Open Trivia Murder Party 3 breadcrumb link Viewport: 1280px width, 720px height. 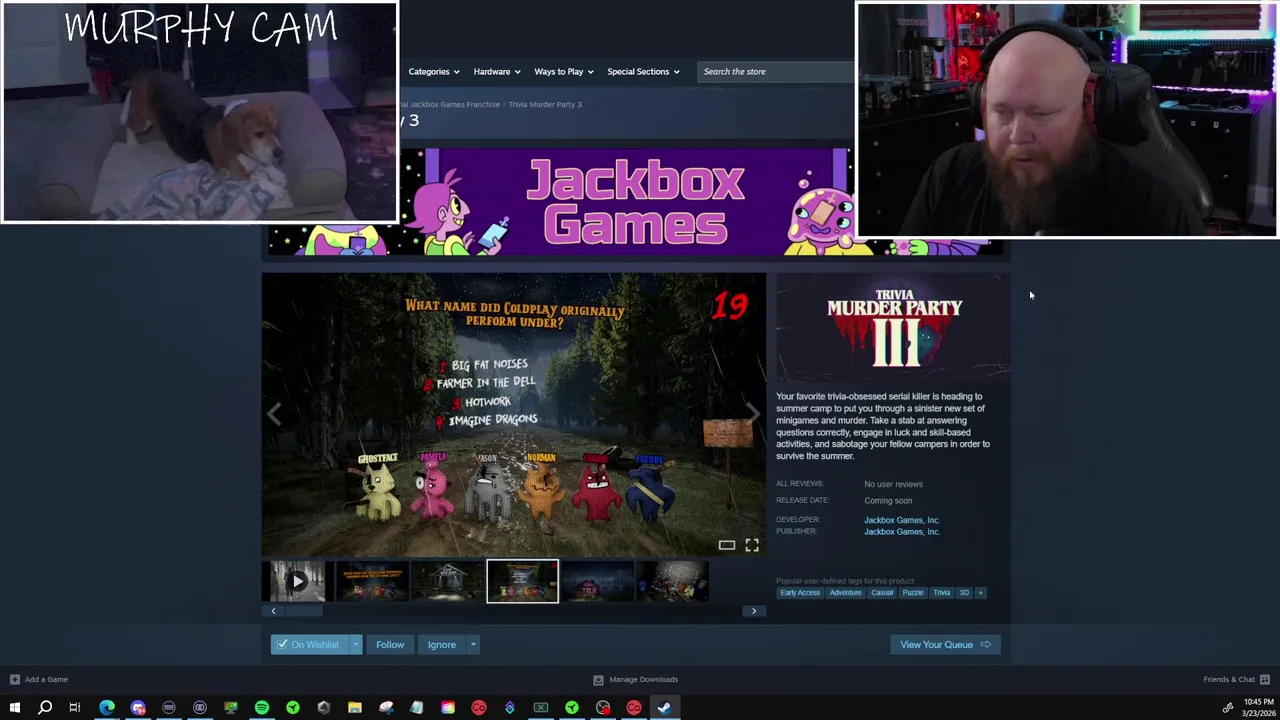545,104
